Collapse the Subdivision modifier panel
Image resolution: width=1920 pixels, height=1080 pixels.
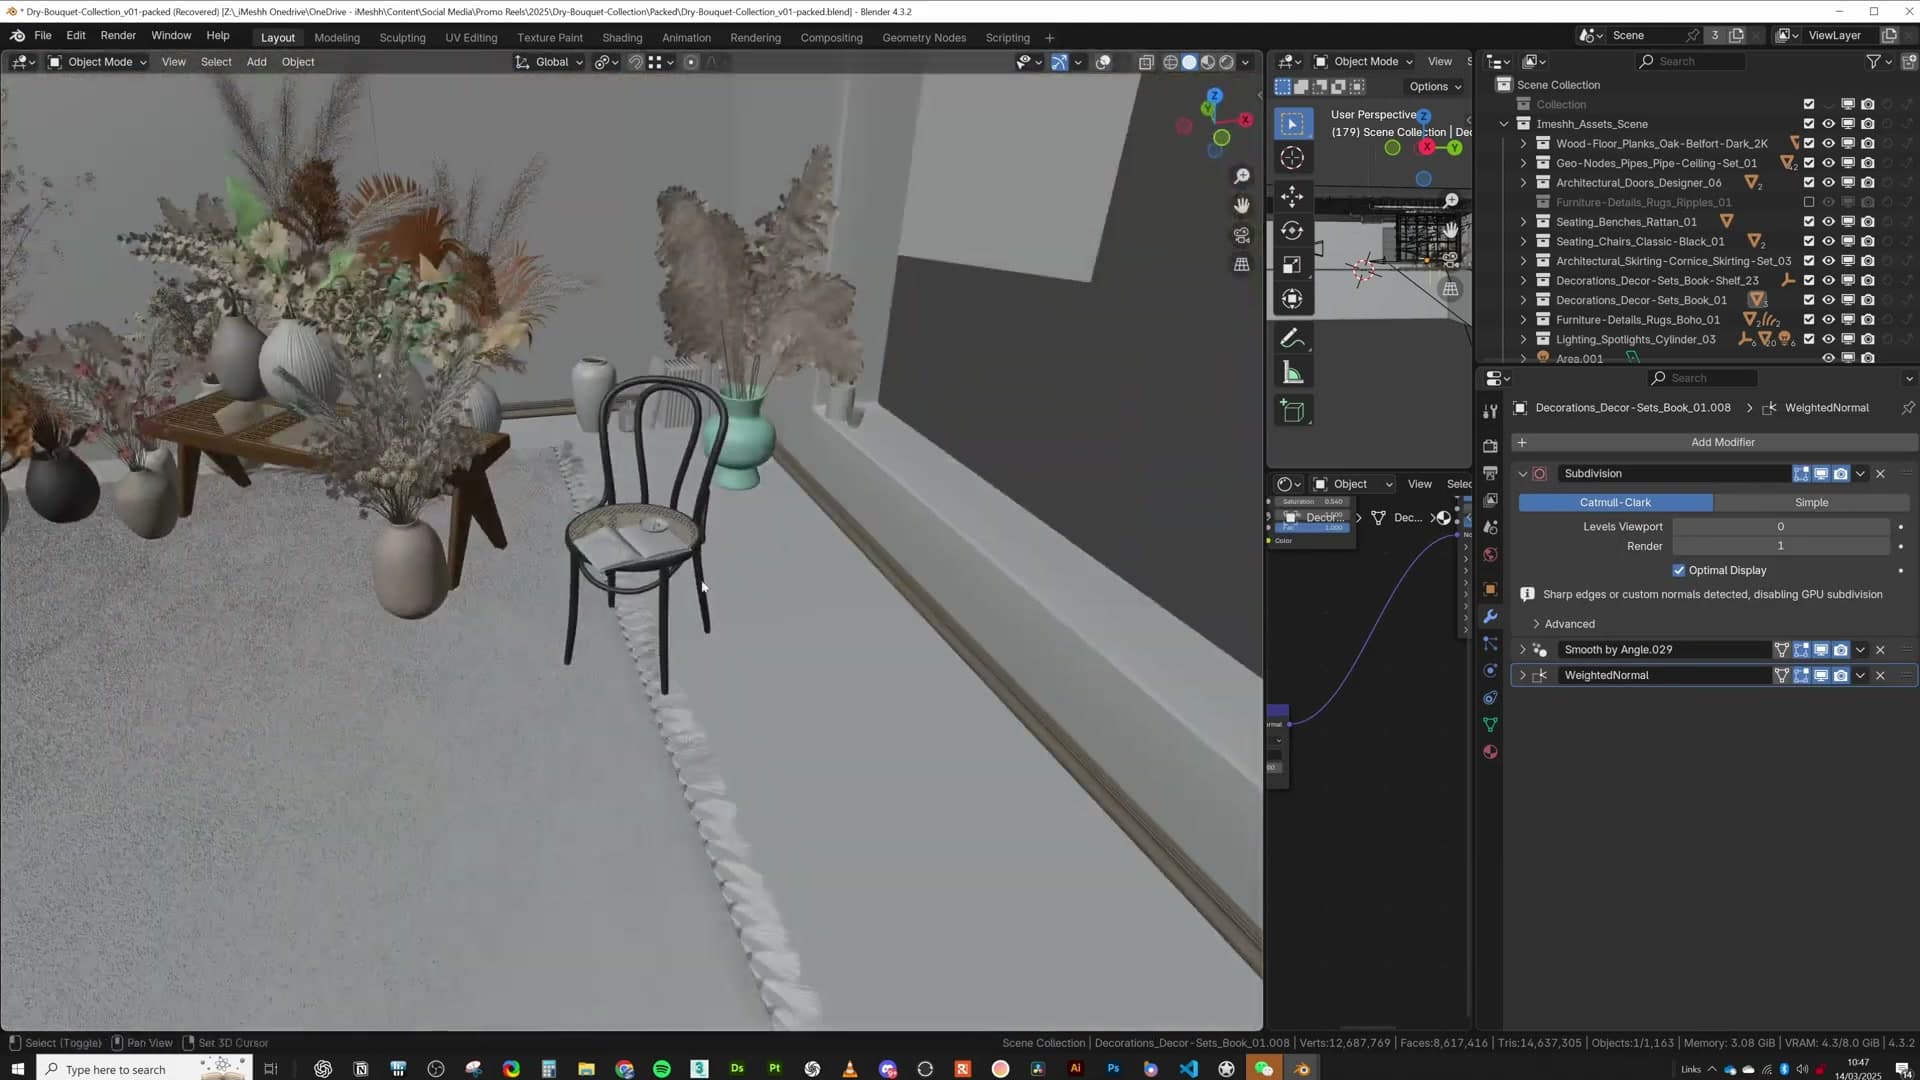pyautogui.click(x=1523, y=474)
